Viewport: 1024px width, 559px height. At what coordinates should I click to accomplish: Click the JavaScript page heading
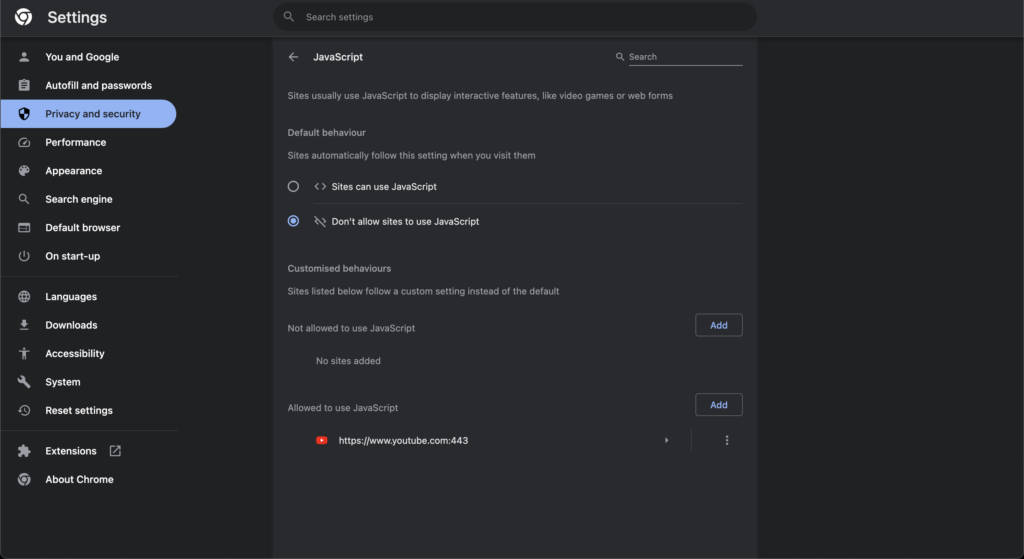tap(338, 57)
